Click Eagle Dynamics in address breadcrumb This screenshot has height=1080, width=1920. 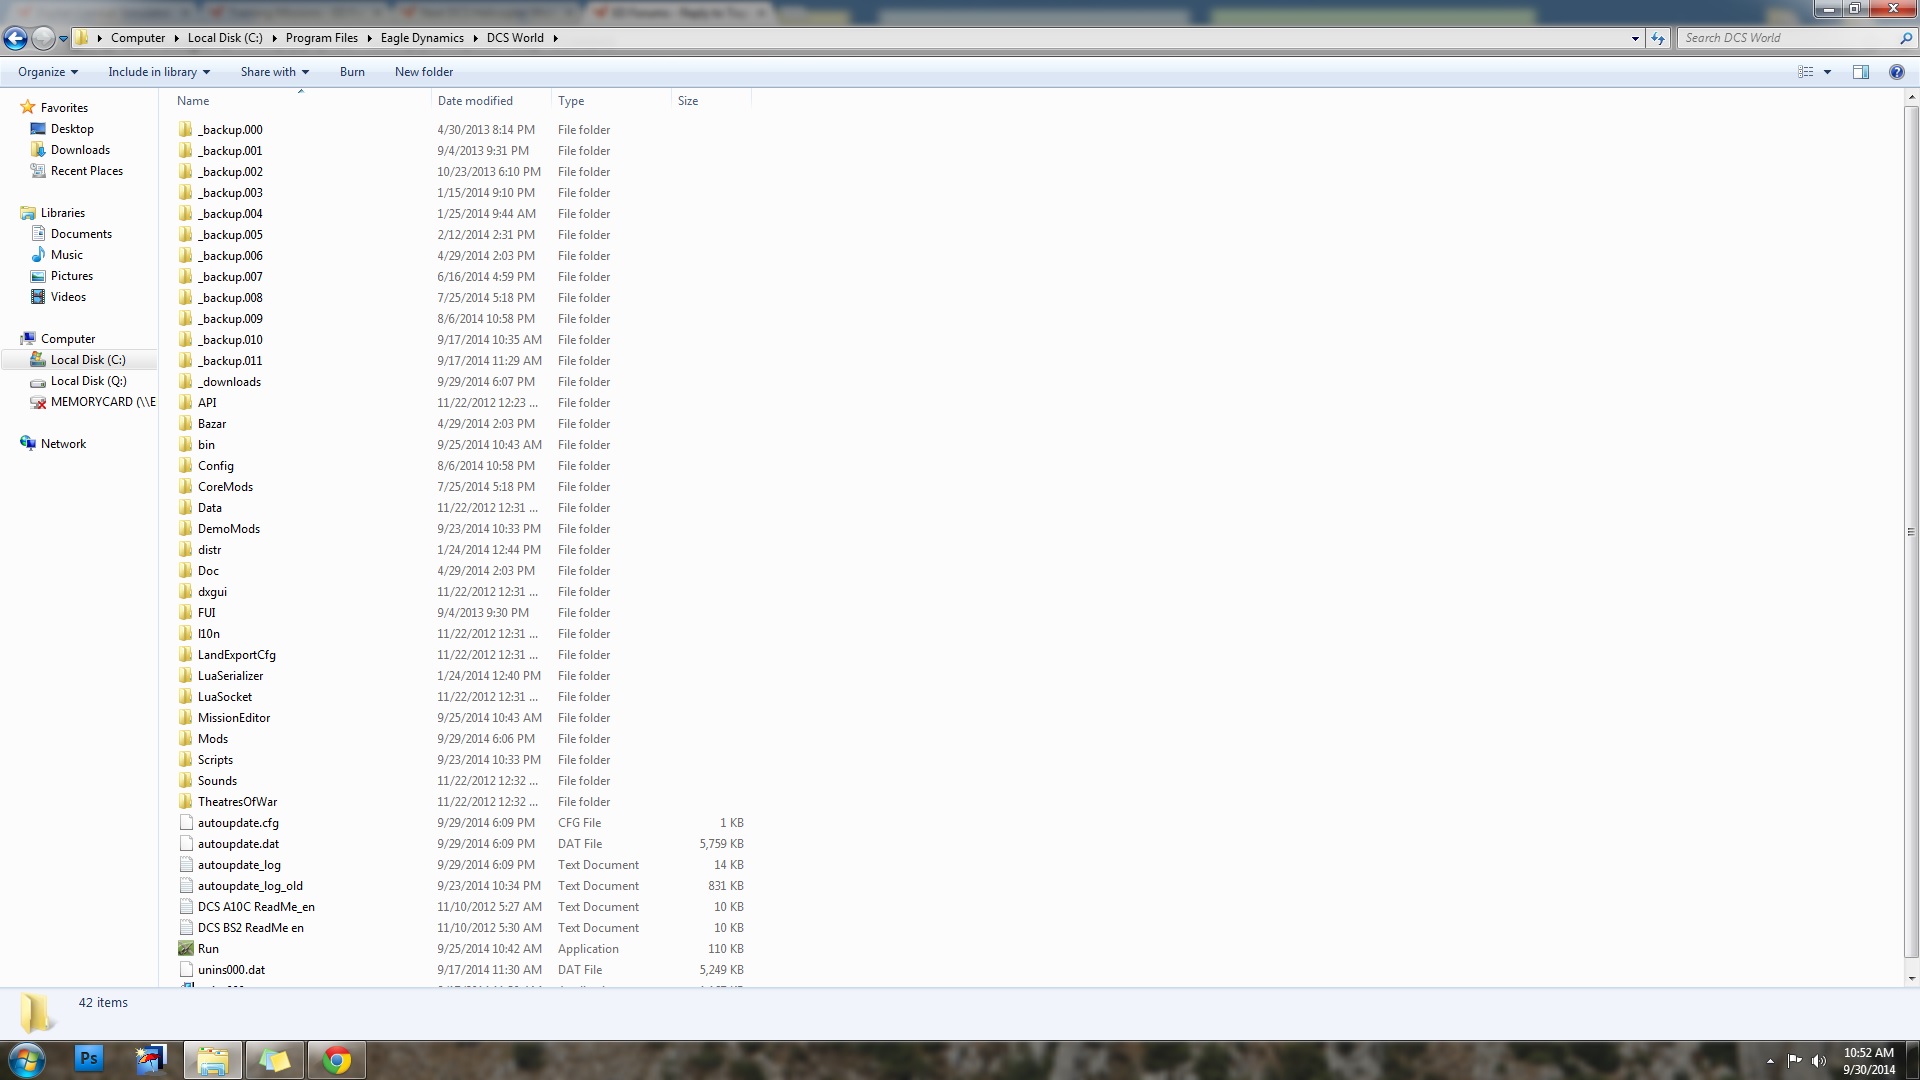(x=422, y=38)
